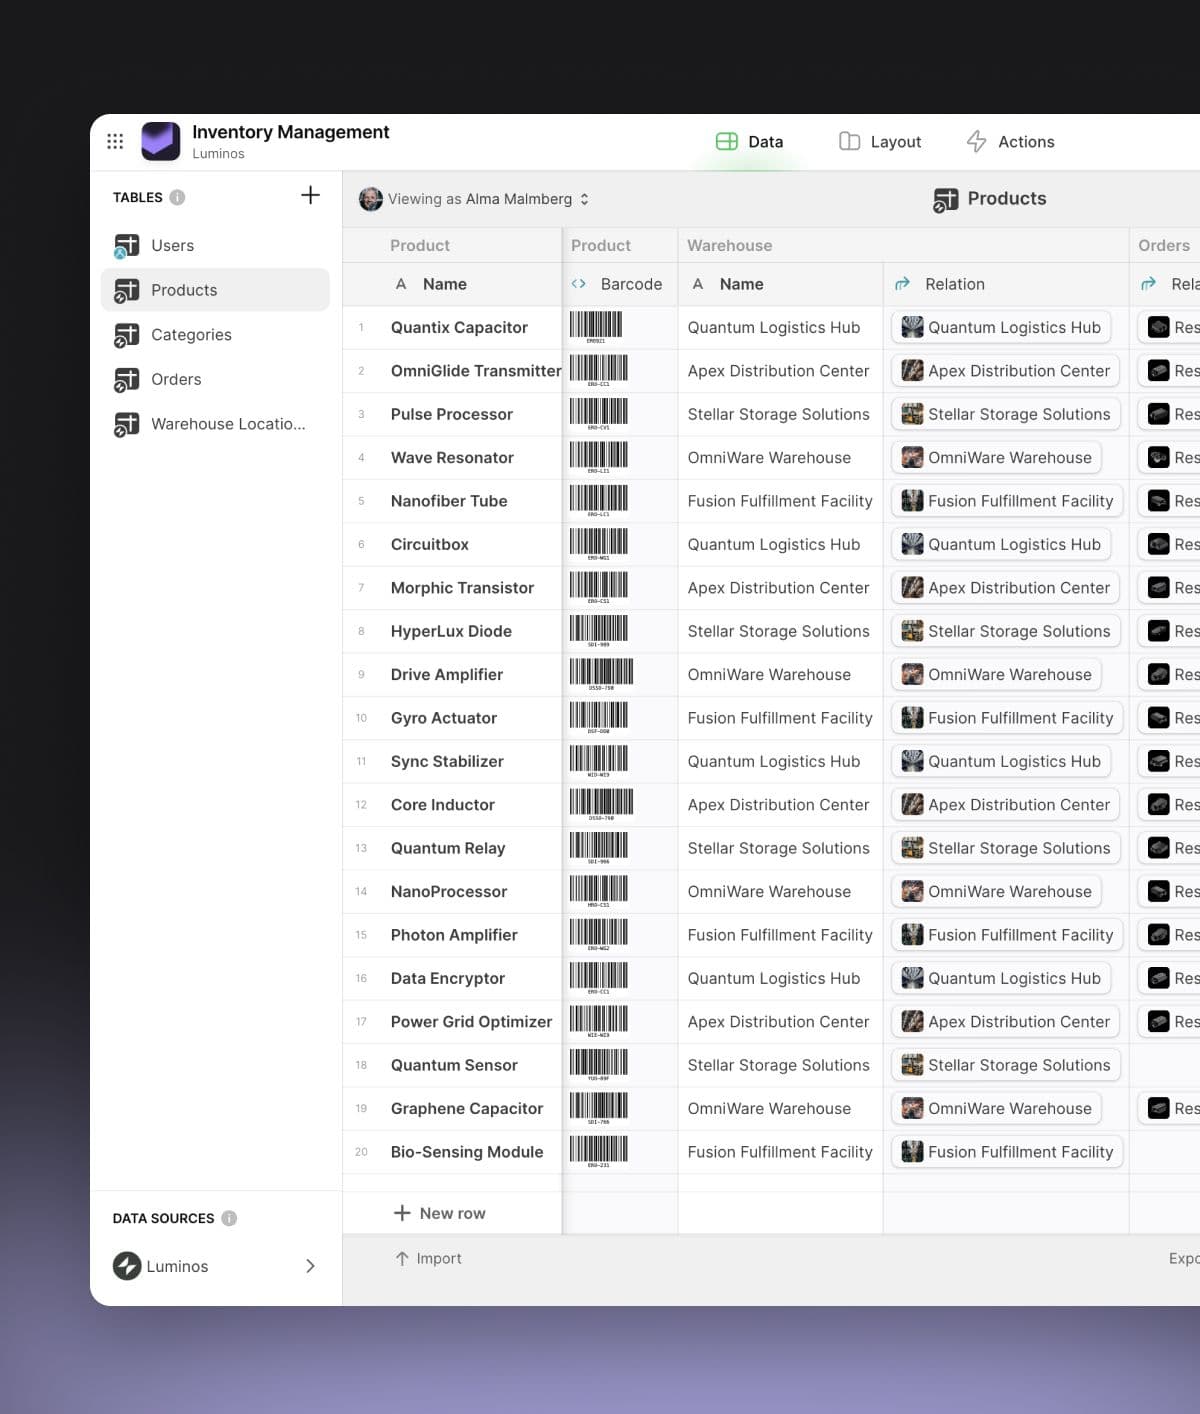1200x1414 pixels.
Task: Click the app grid icon top-left
Action: click(115, 140)
